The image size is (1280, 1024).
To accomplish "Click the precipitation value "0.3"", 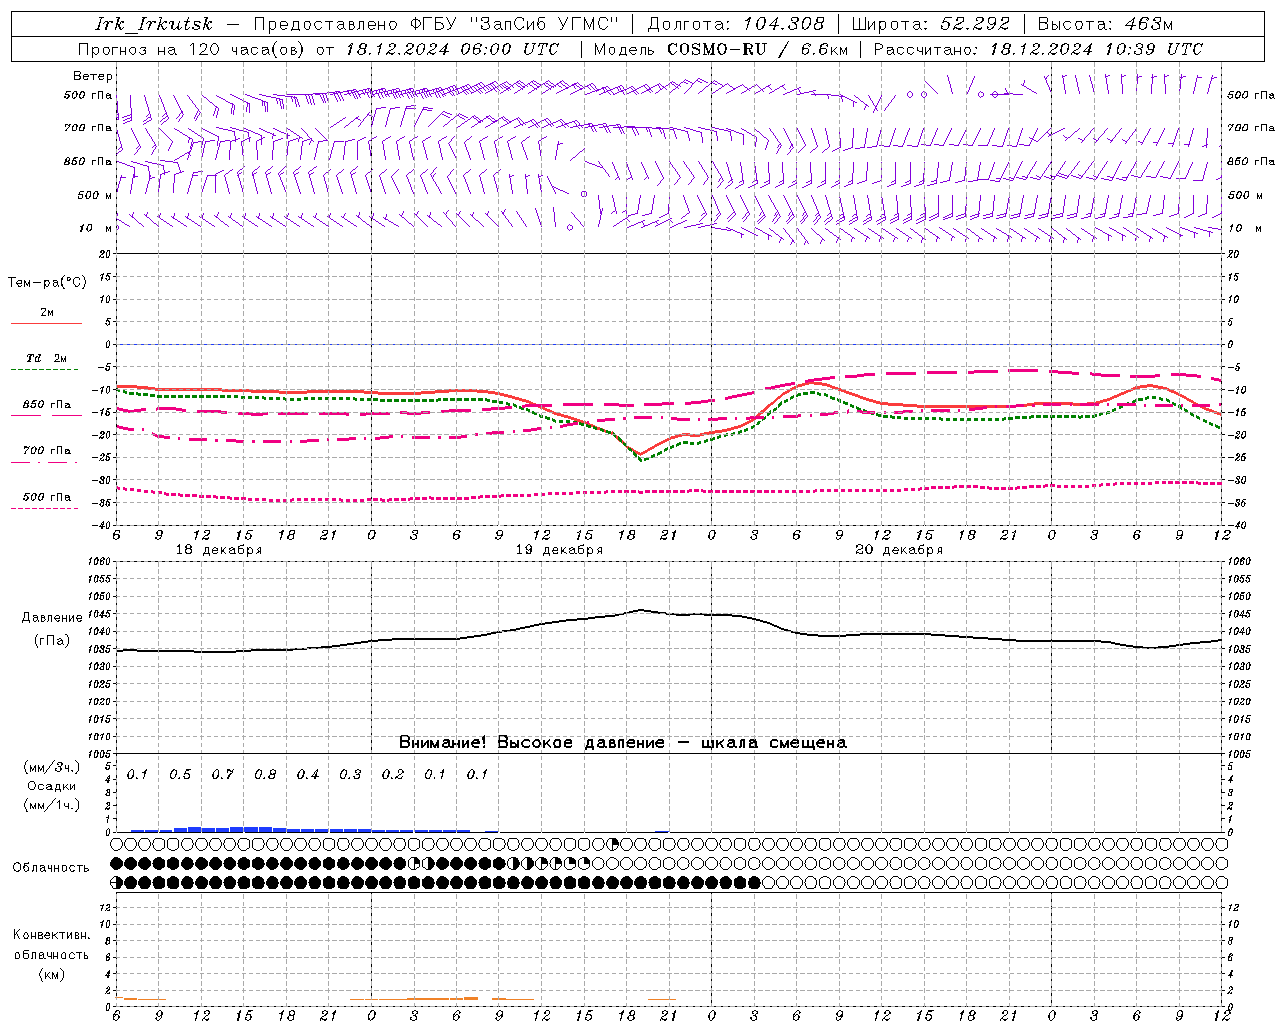I will point(350,775).
